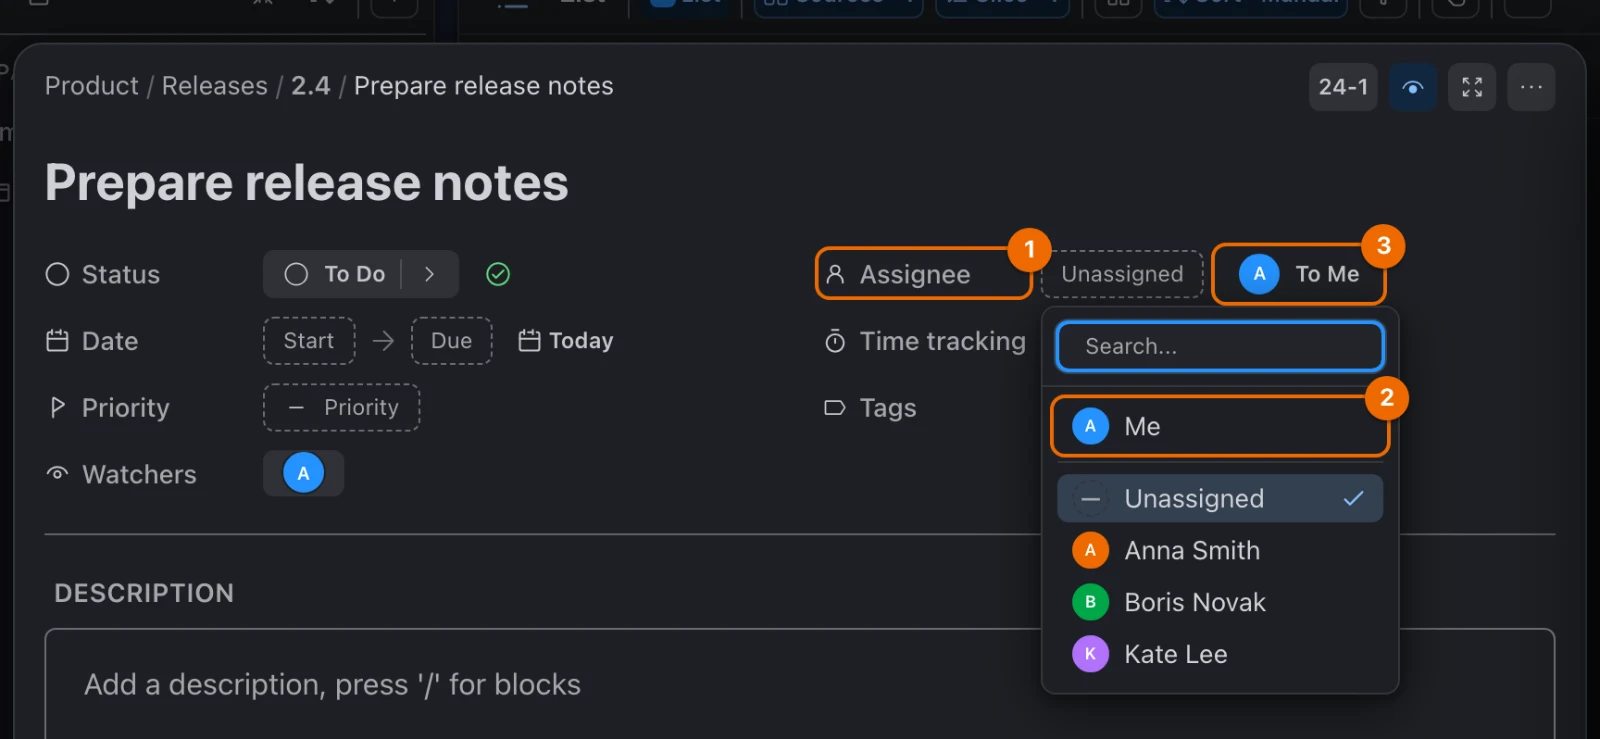
Task: Click the Prepare release notes title
Action: 307,183
